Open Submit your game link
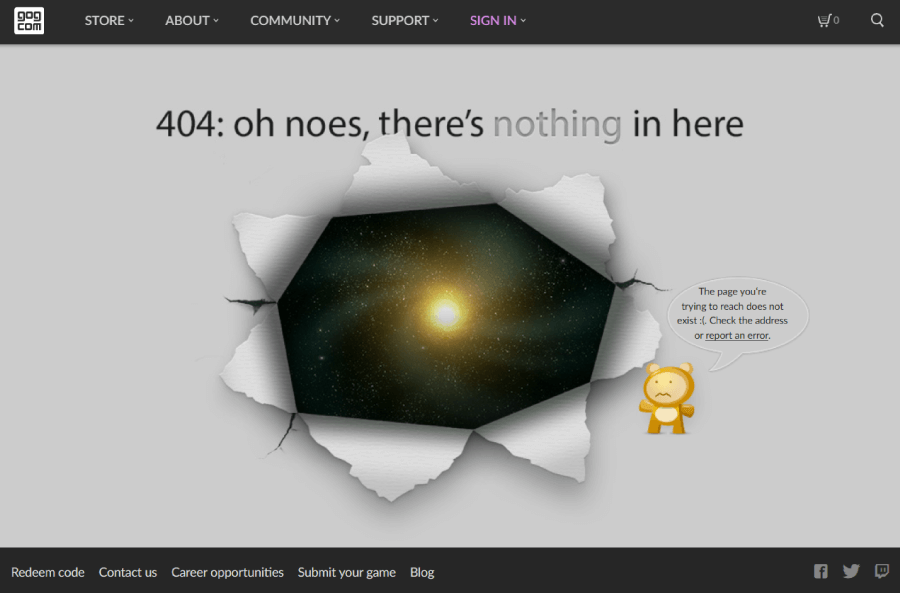This screenshot has width=900, height=593. coord(347,572)
